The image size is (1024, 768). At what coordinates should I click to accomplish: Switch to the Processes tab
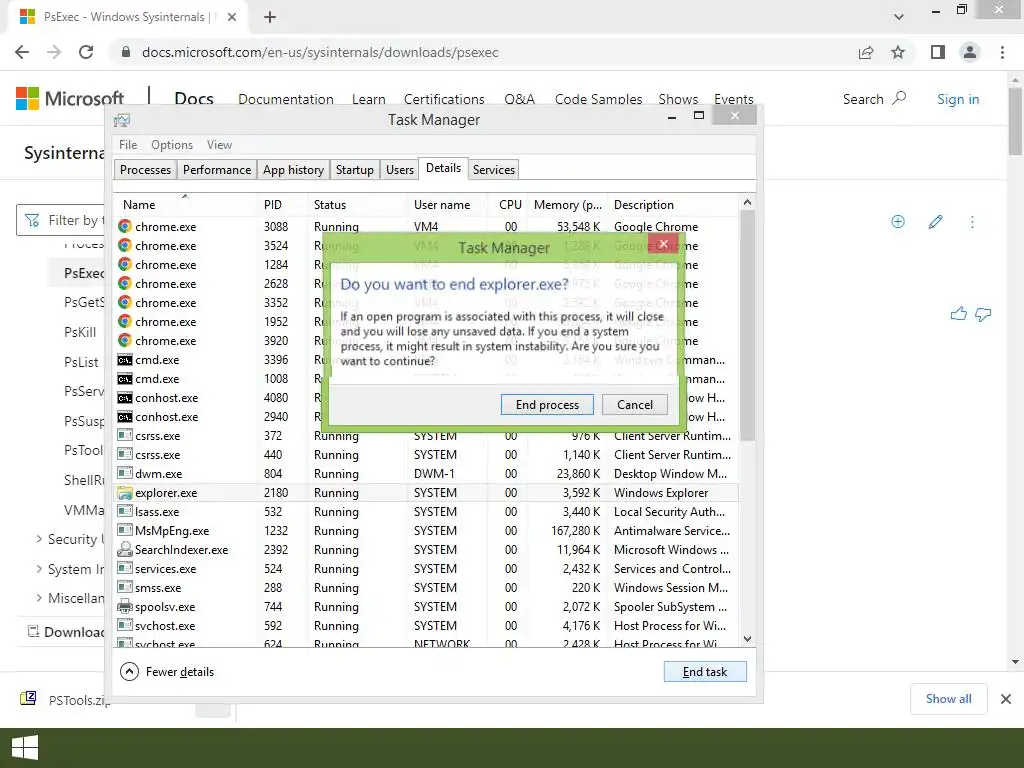tap(145, 170)
